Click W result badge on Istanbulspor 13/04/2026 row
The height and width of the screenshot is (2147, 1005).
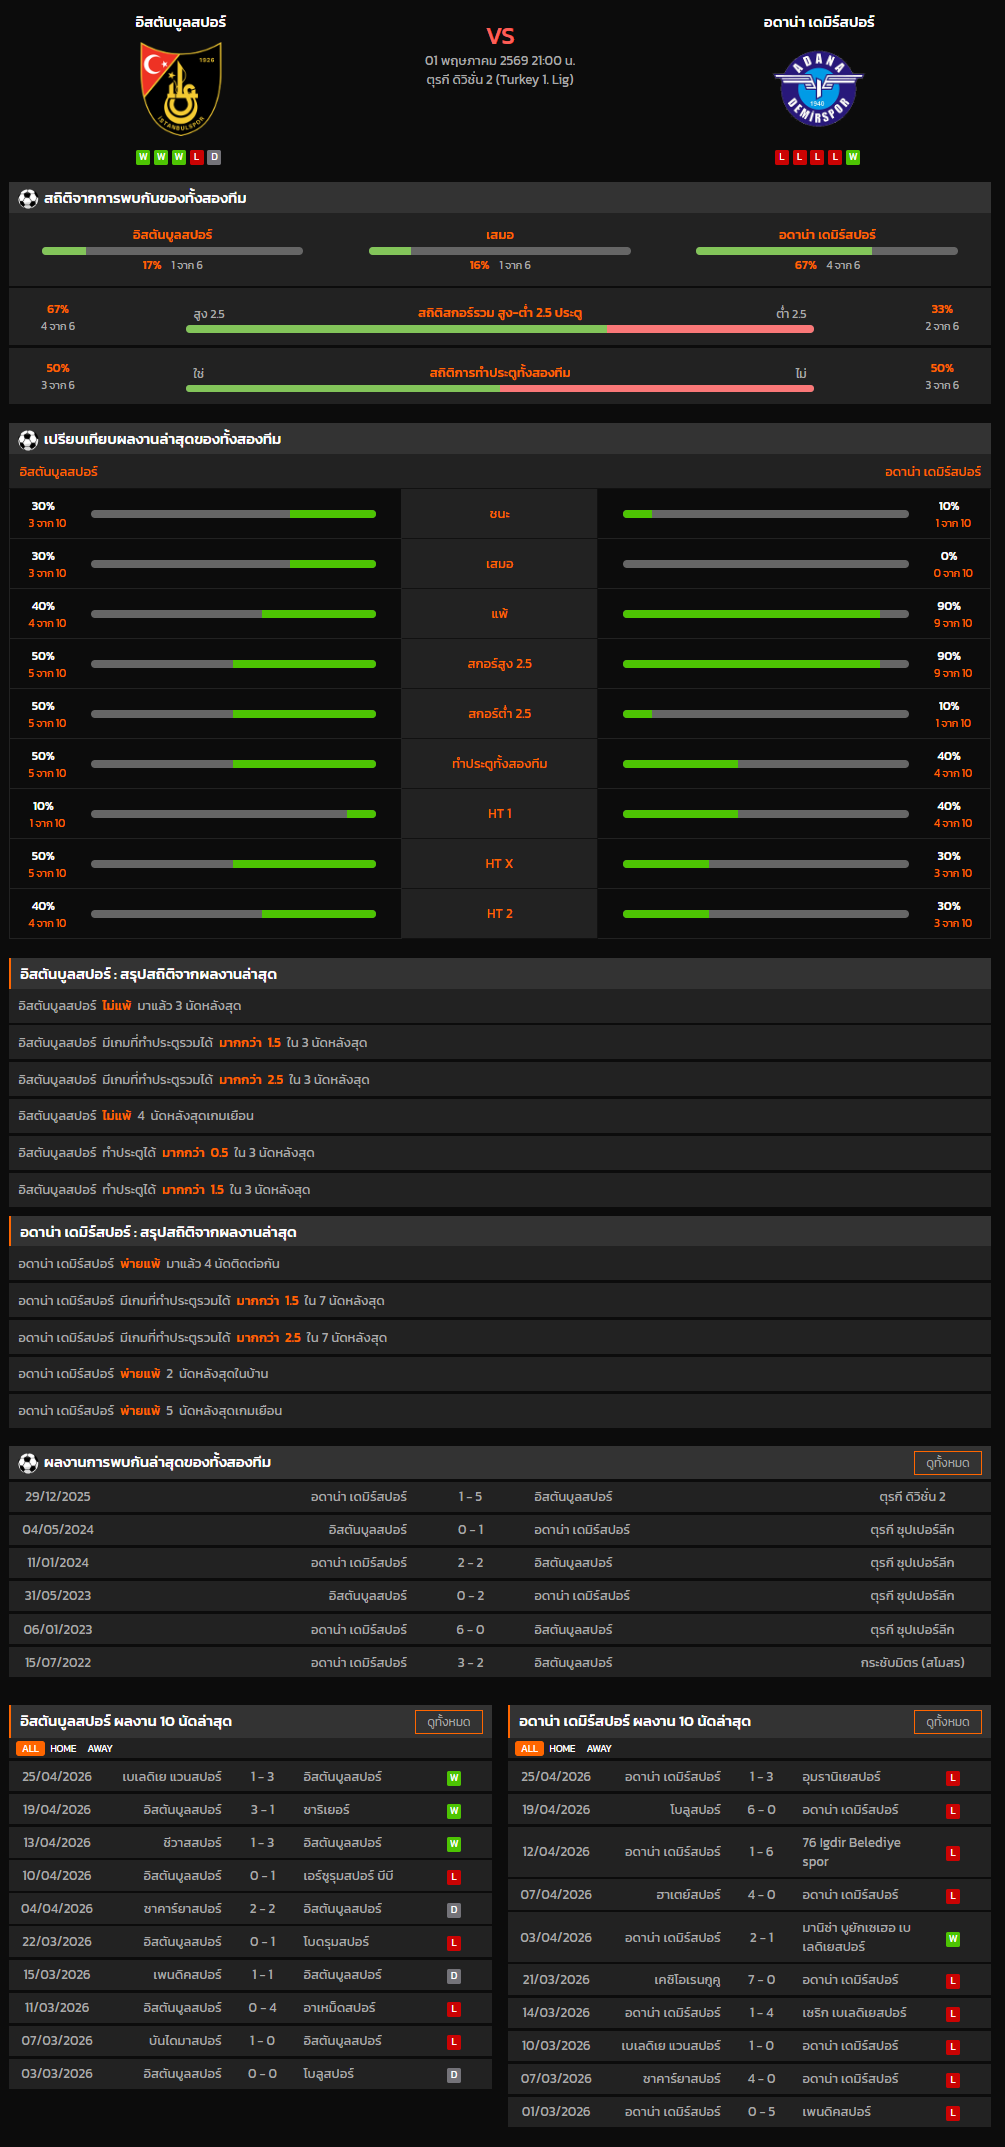coord(454,1844)
